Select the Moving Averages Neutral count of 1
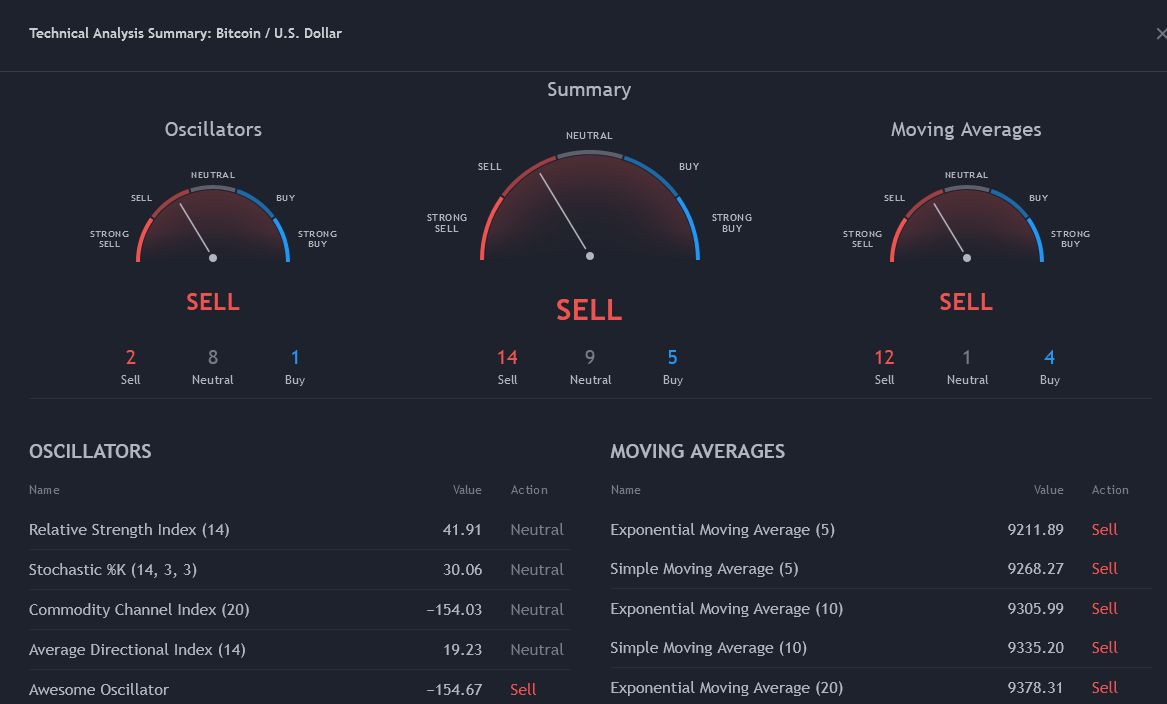 coord(967,357)
